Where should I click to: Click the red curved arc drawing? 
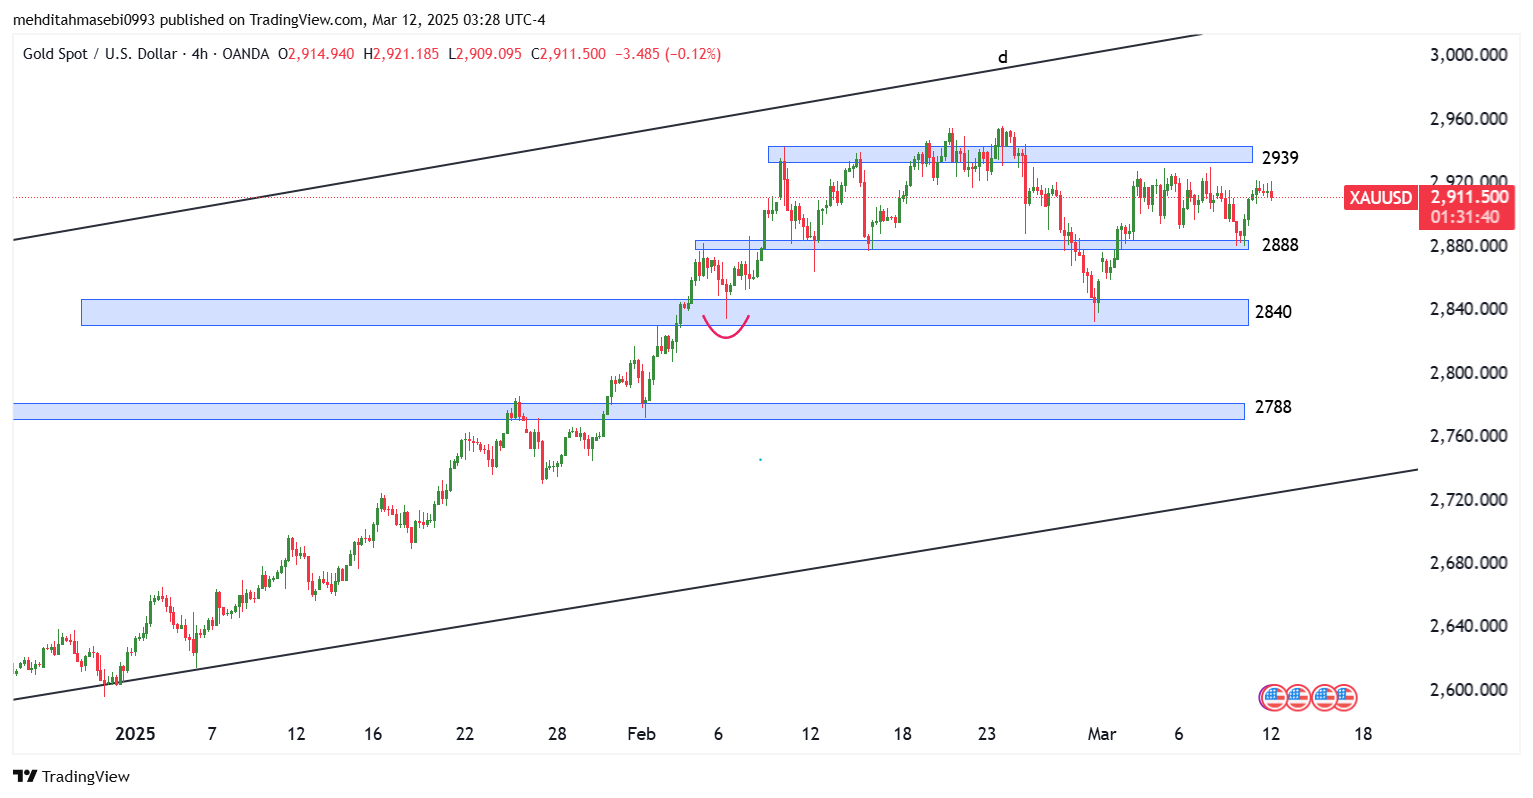click(x=726, y=326)
